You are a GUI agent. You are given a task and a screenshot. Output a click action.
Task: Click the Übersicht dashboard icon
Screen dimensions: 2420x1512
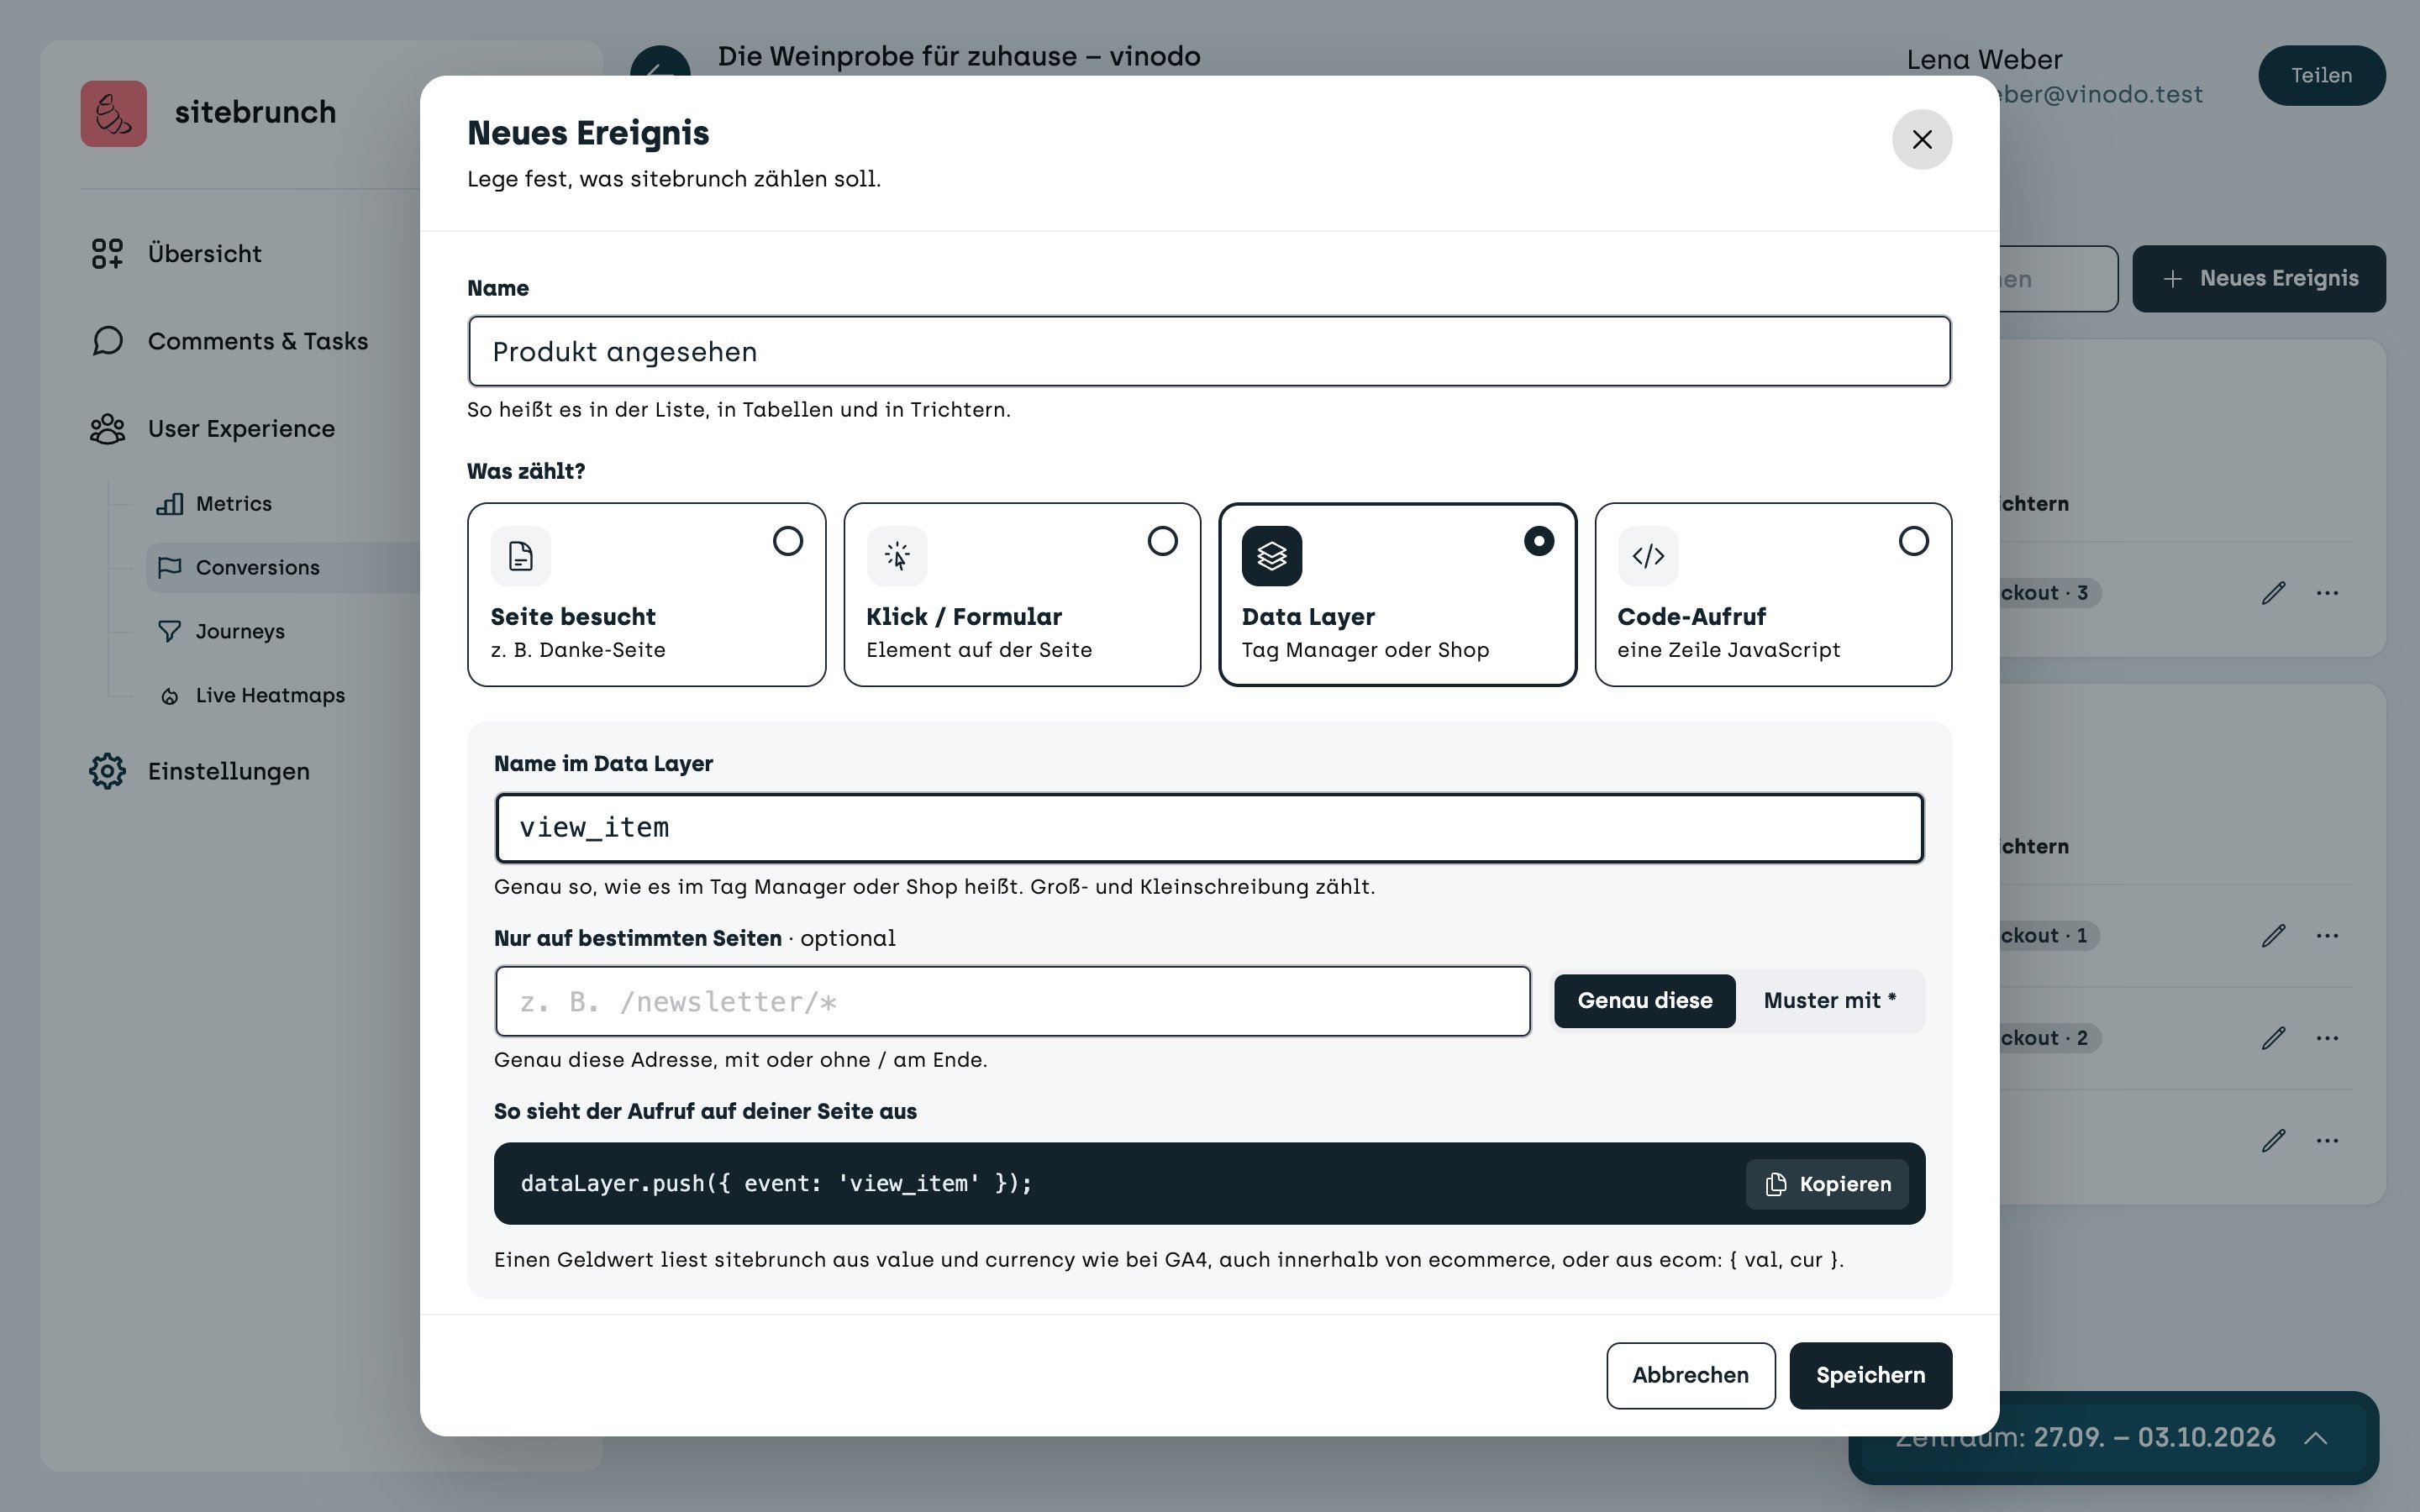coord(107,254)
